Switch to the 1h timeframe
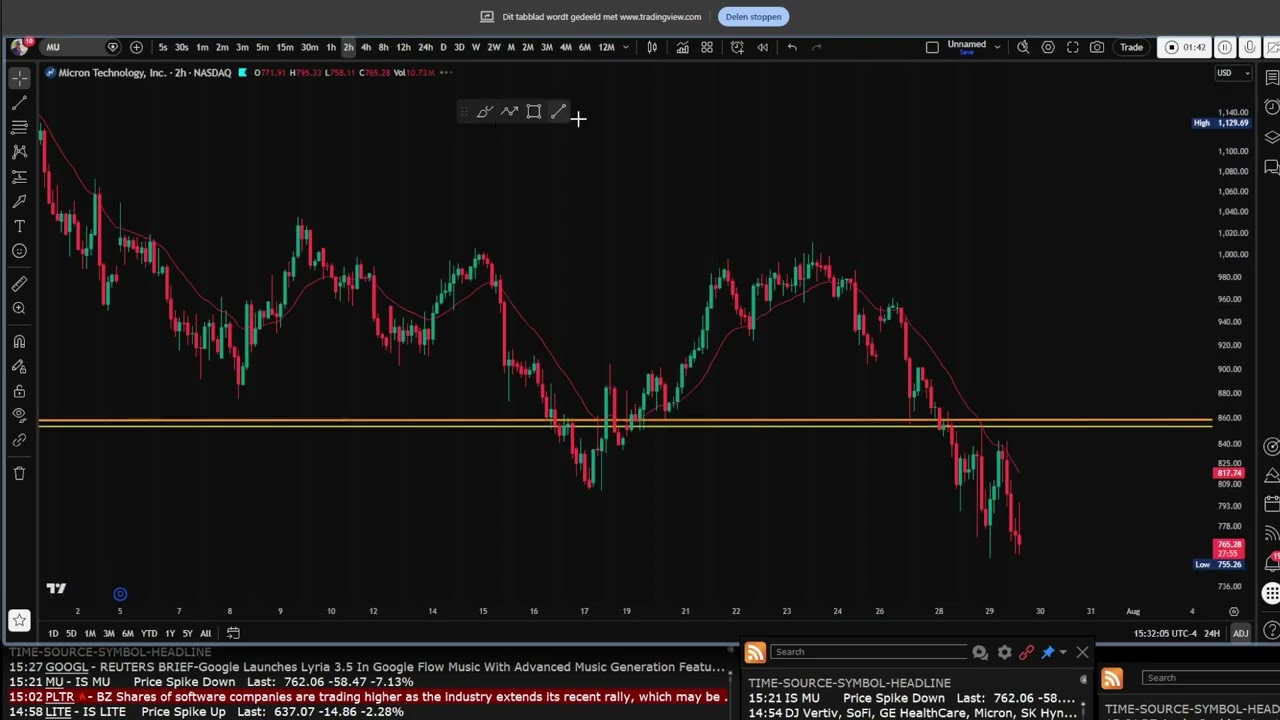Screen dimensions: 1280x720 click(x=330, y=47)
